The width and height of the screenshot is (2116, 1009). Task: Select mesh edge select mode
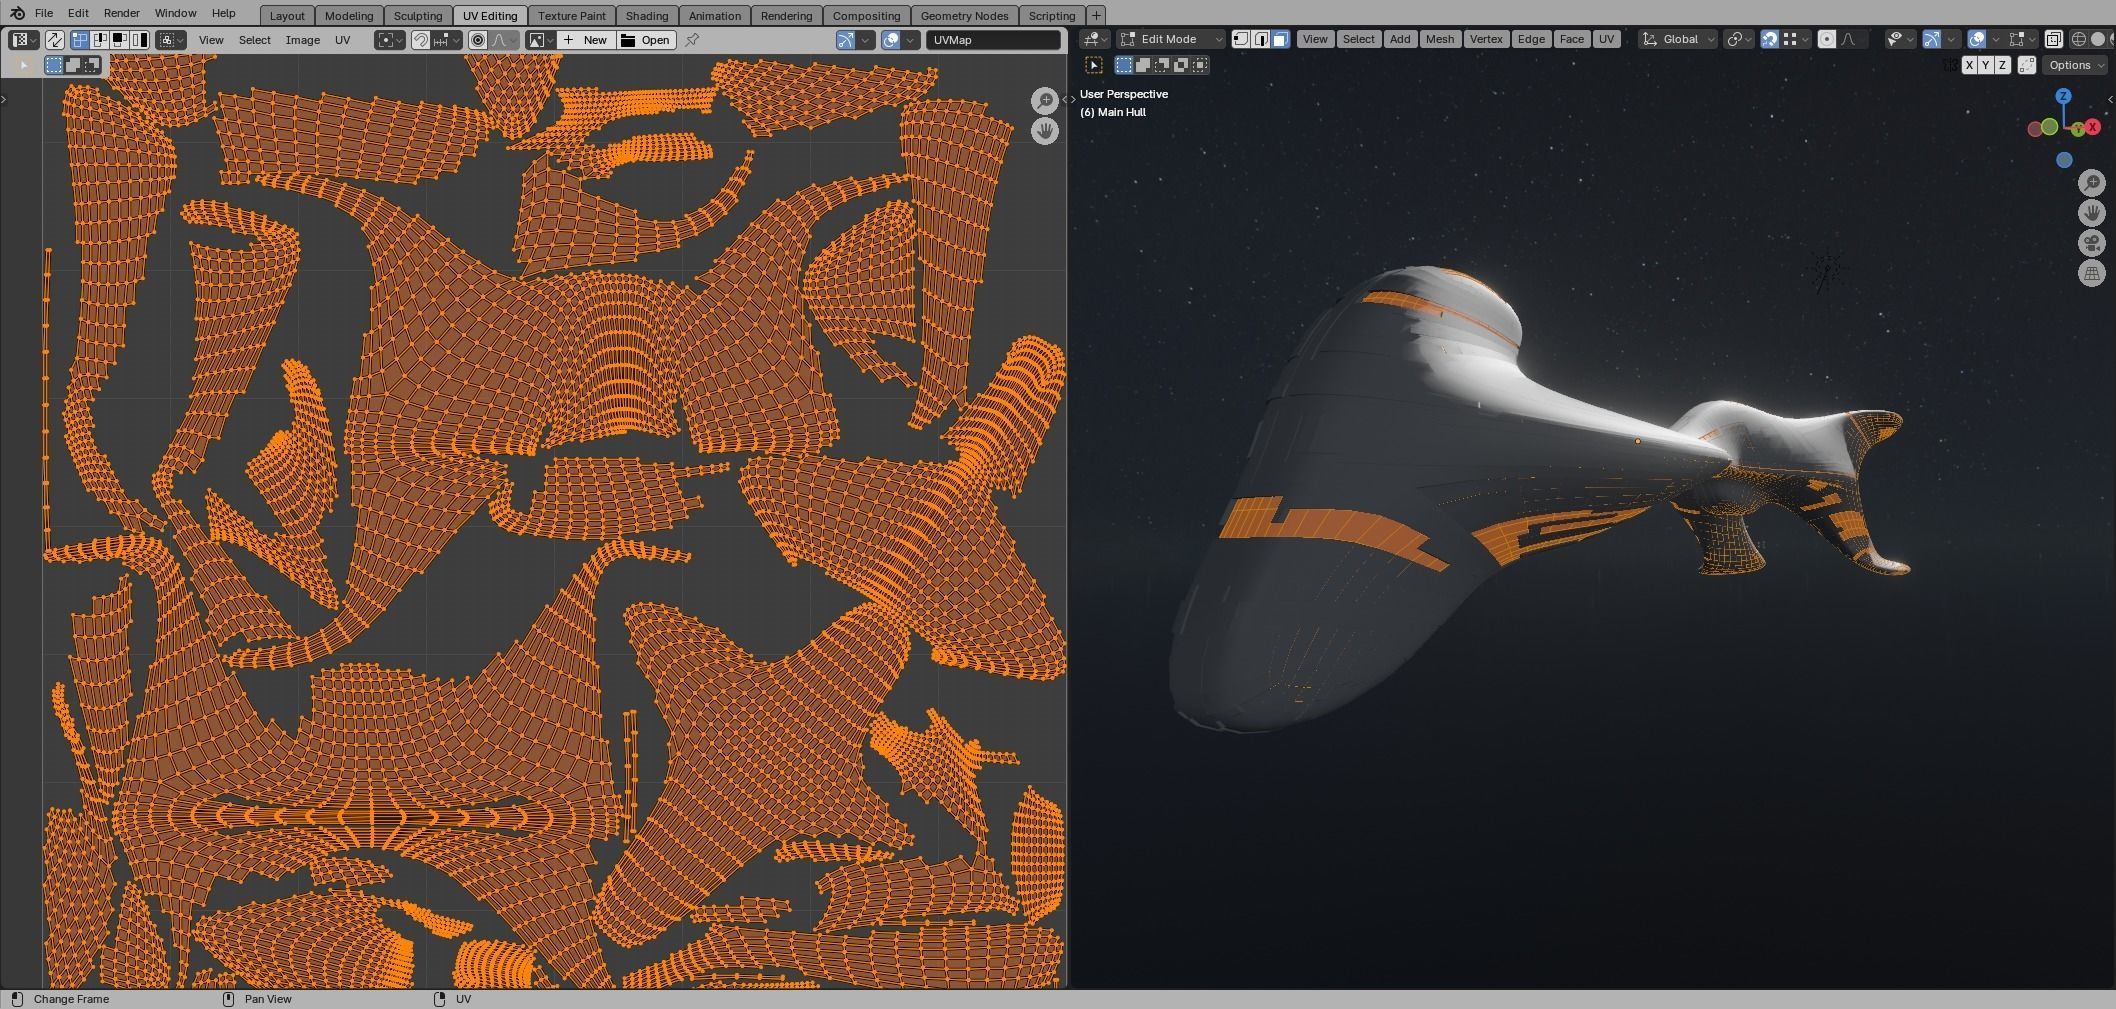click(1261, 39)
